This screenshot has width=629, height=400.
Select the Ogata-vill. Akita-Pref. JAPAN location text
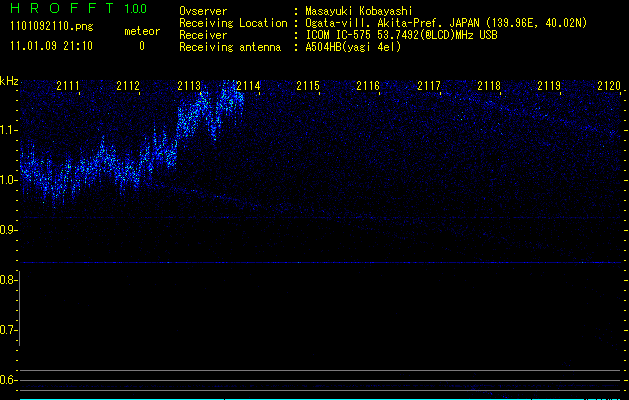[446, 23]
